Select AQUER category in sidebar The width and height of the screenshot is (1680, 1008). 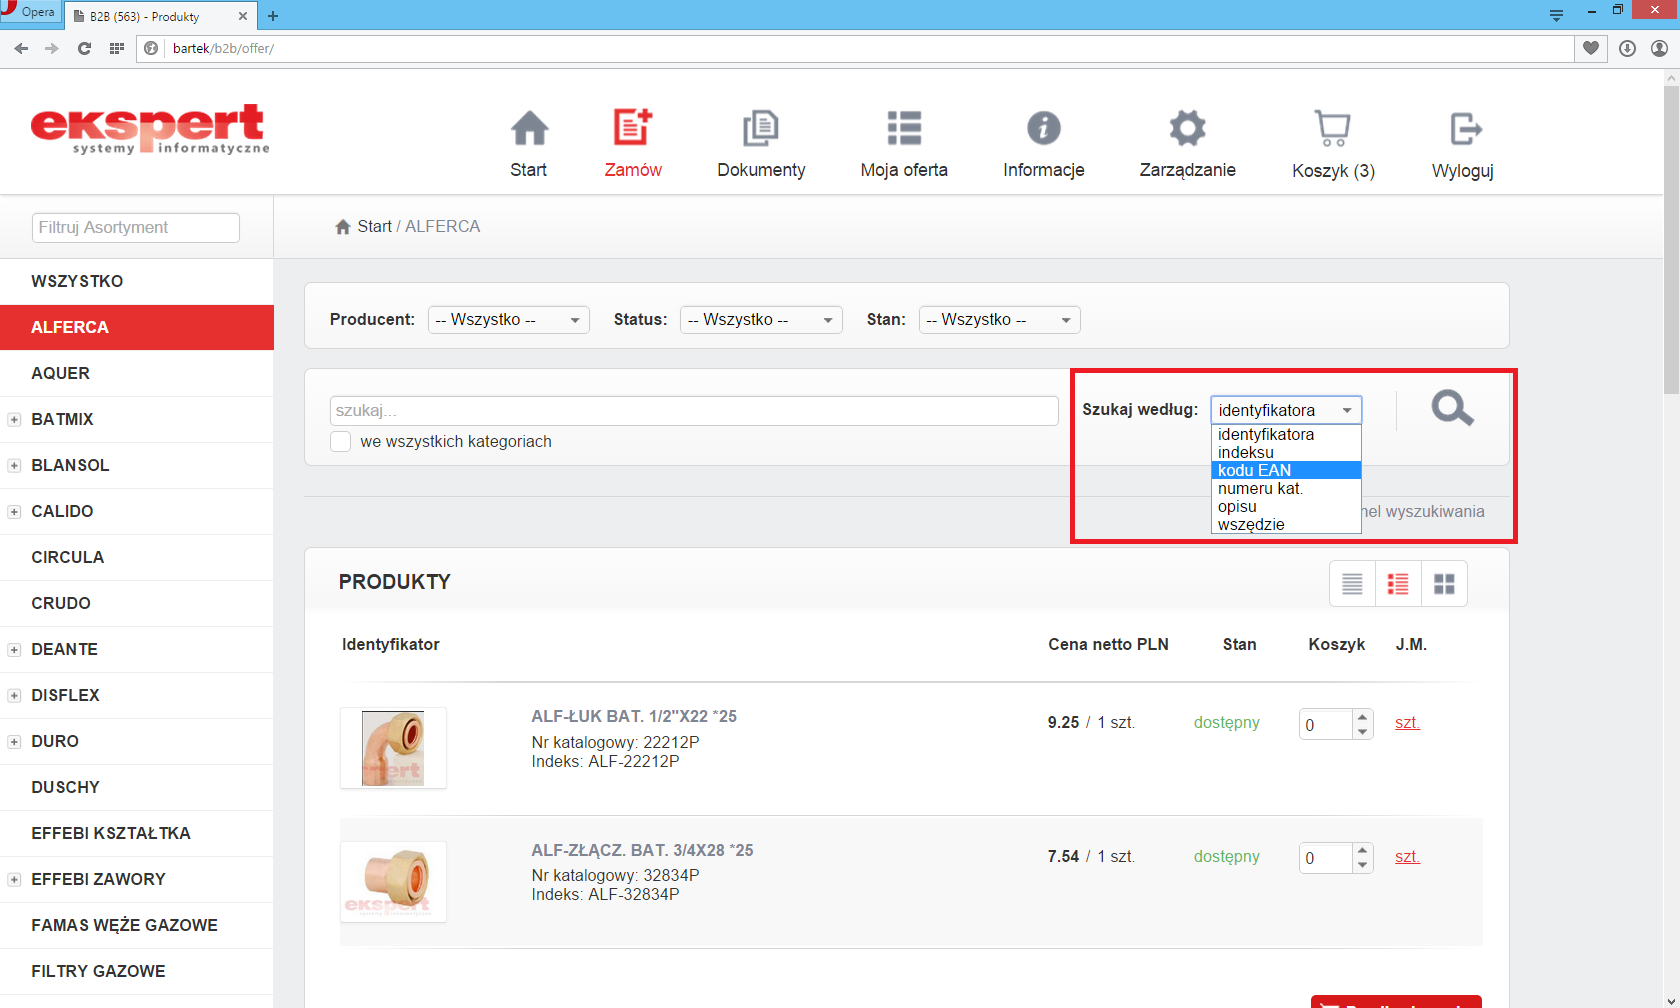[x=137, y=373]
